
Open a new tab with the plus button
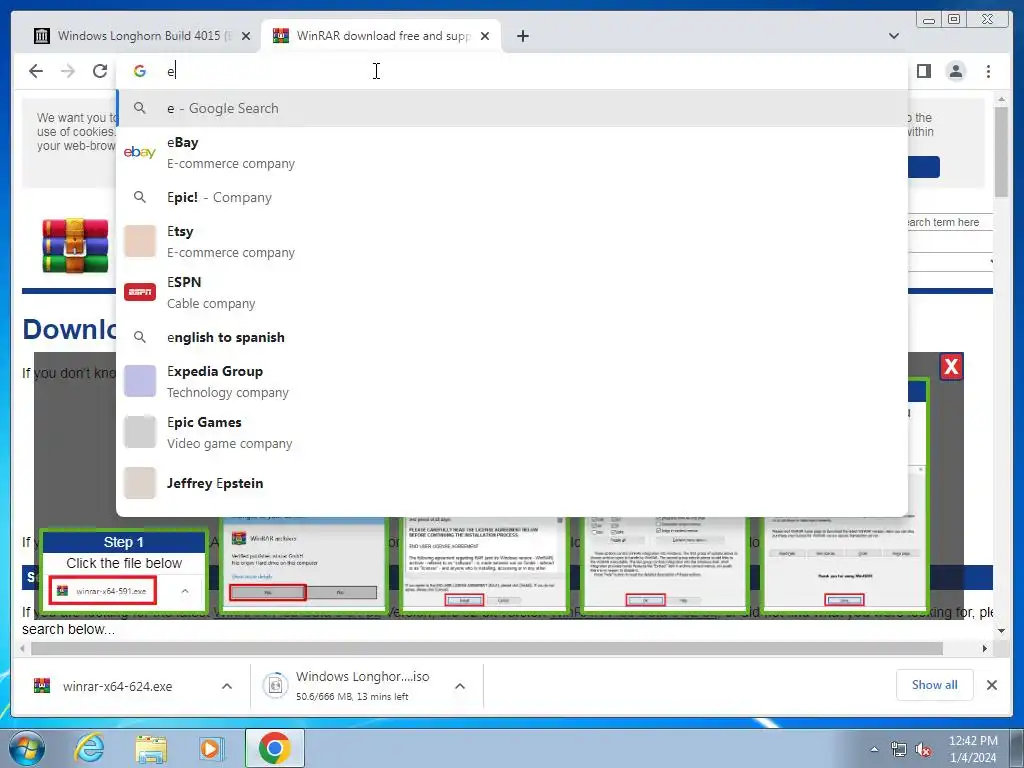pos(522,36)
